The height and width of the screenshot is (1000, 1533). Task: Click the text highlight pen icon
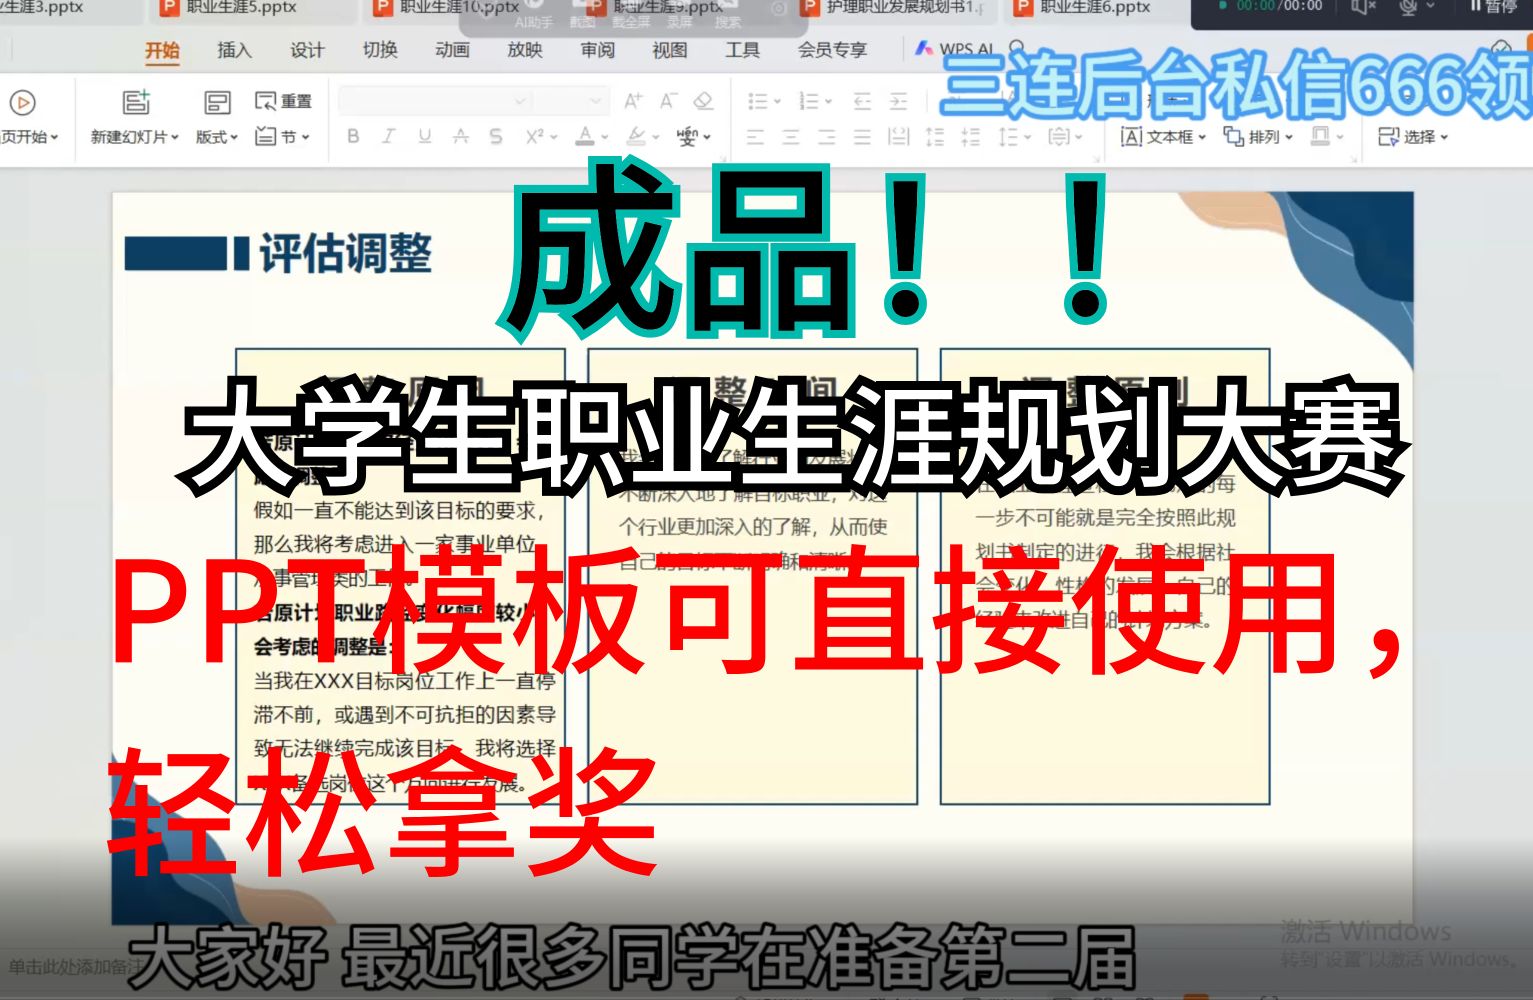635,136
